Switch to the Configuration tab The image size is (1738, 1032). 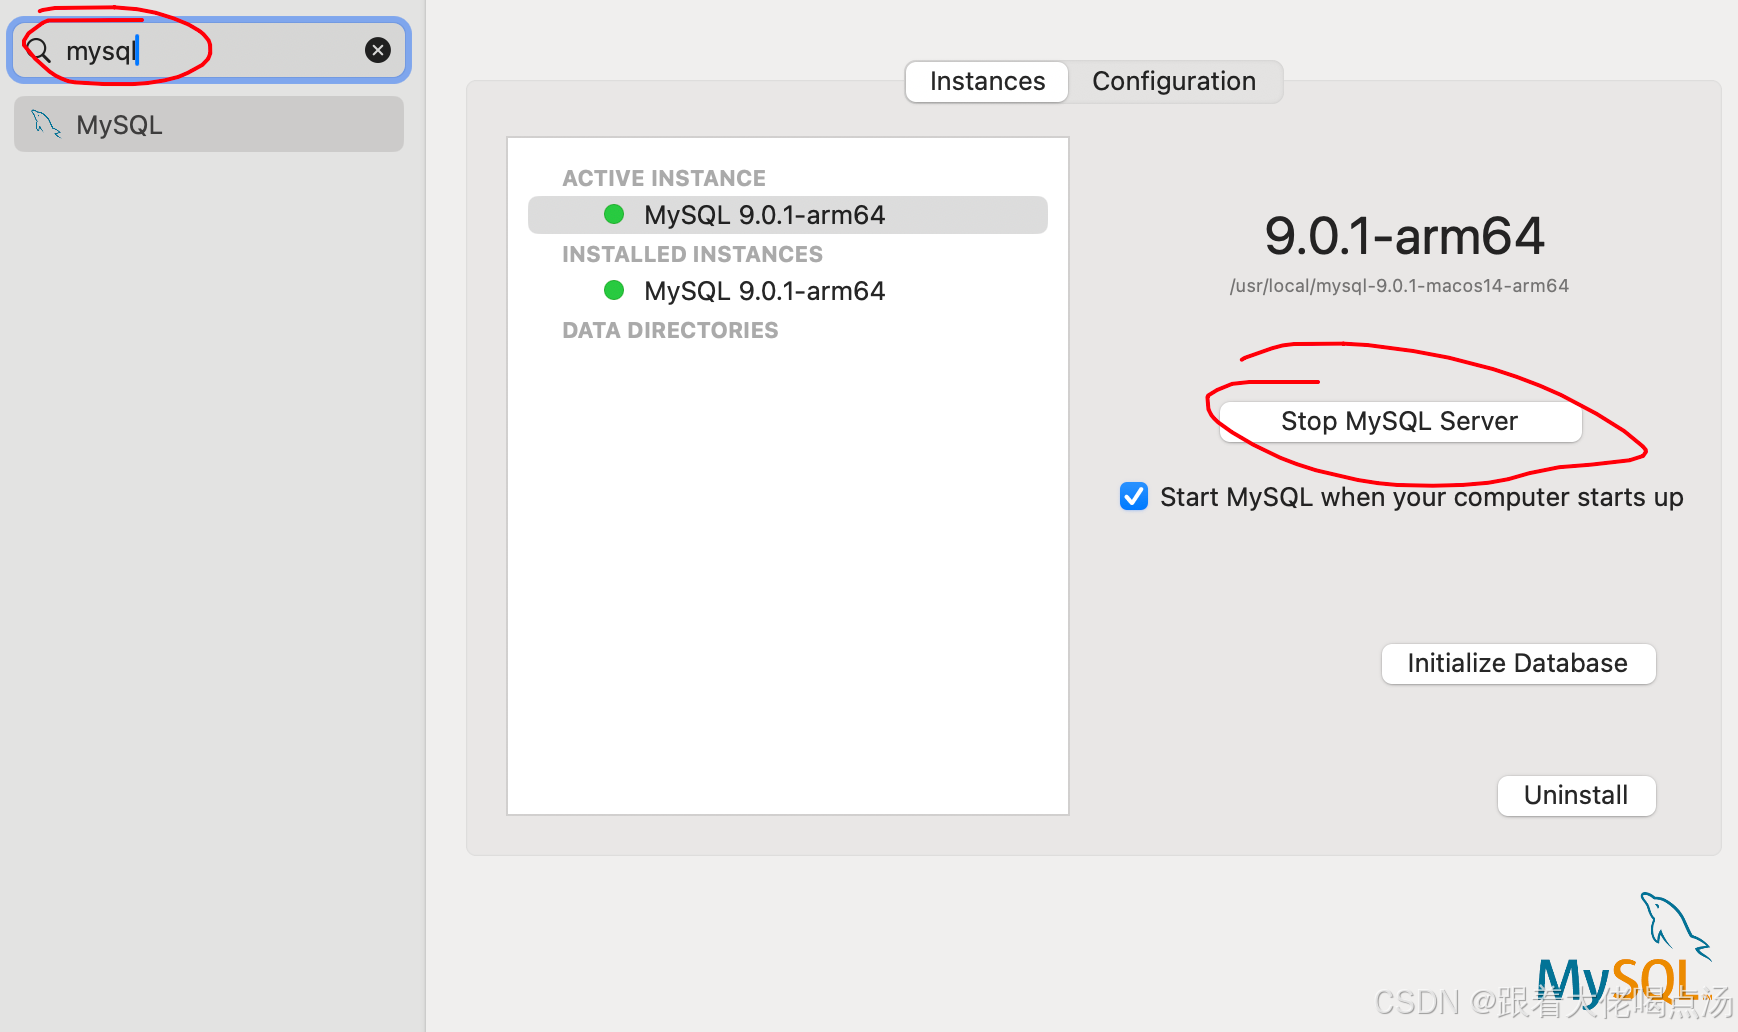[x=1174, y=81]
